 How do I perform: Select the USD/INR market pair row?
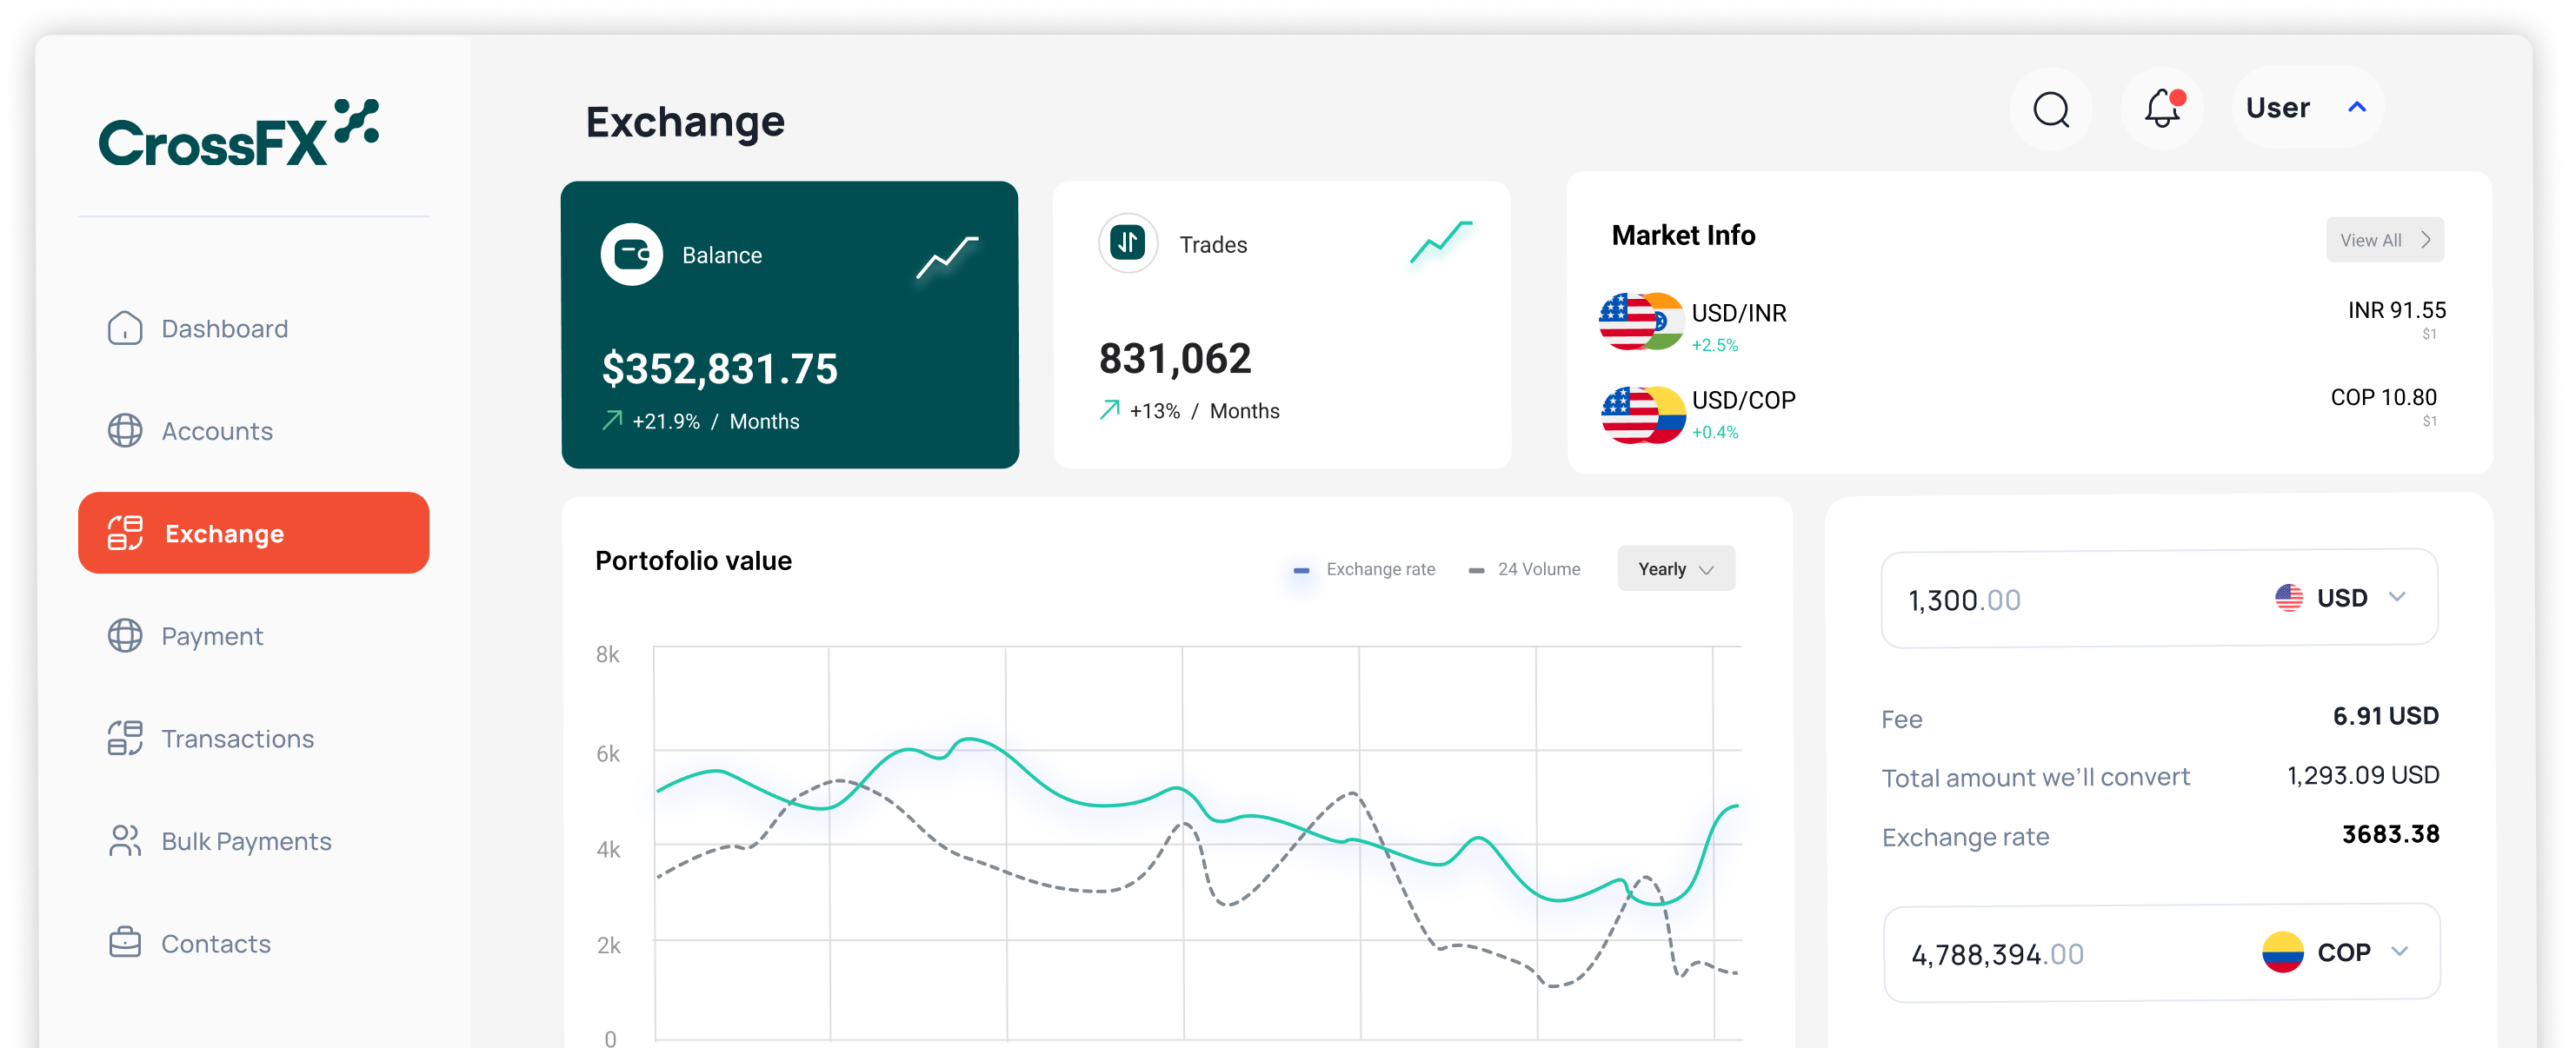pyautogui.click(x=1740, y=312)
